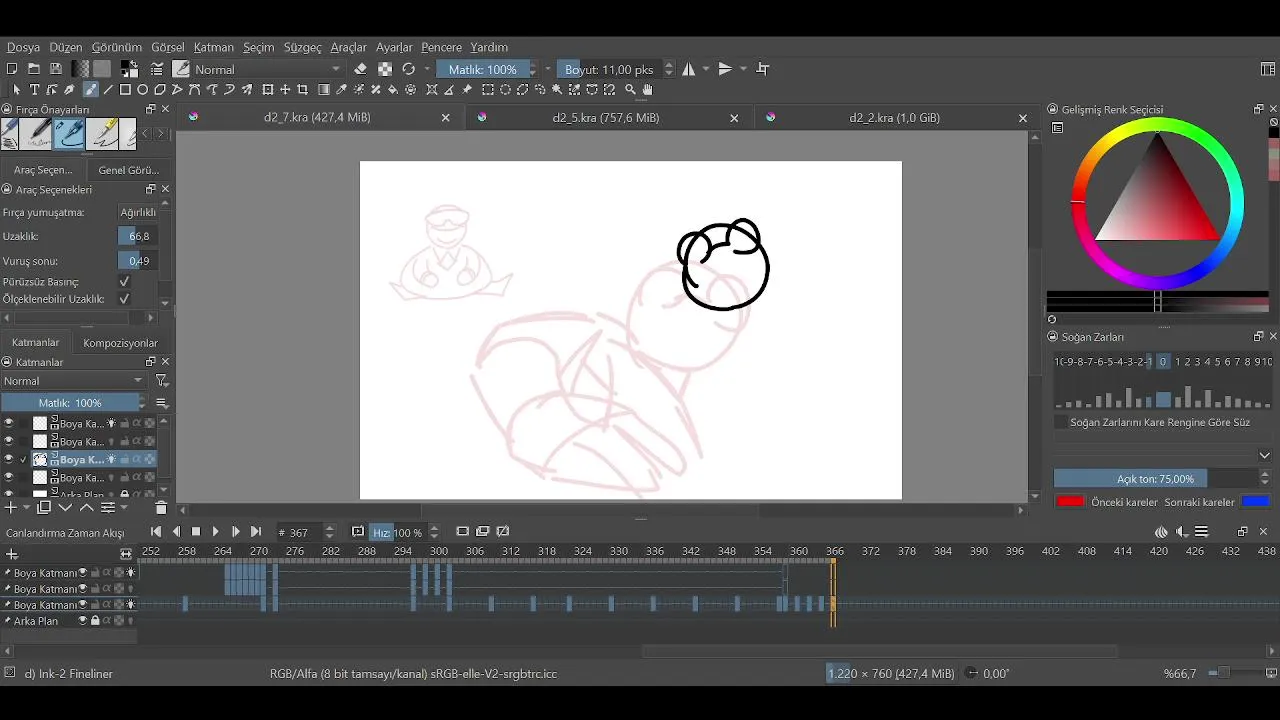Close the d2_7.kra tab
The width and height of the screenshot is (1280, 720).
[x=446, y=118]
